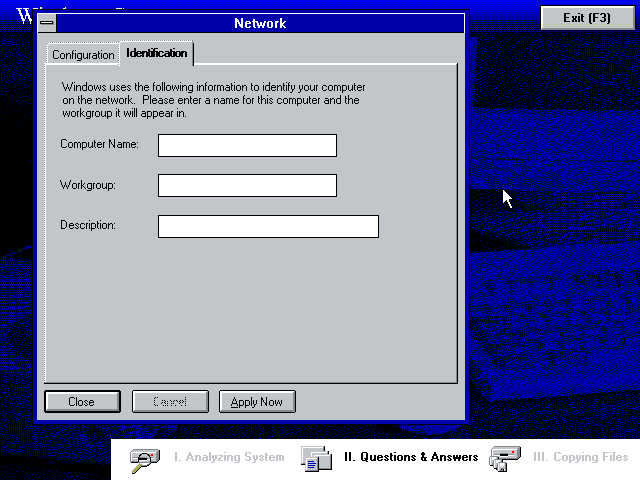Focus the Computer Name field
This screenshot has width=640, height=480.
pos(247,145)
